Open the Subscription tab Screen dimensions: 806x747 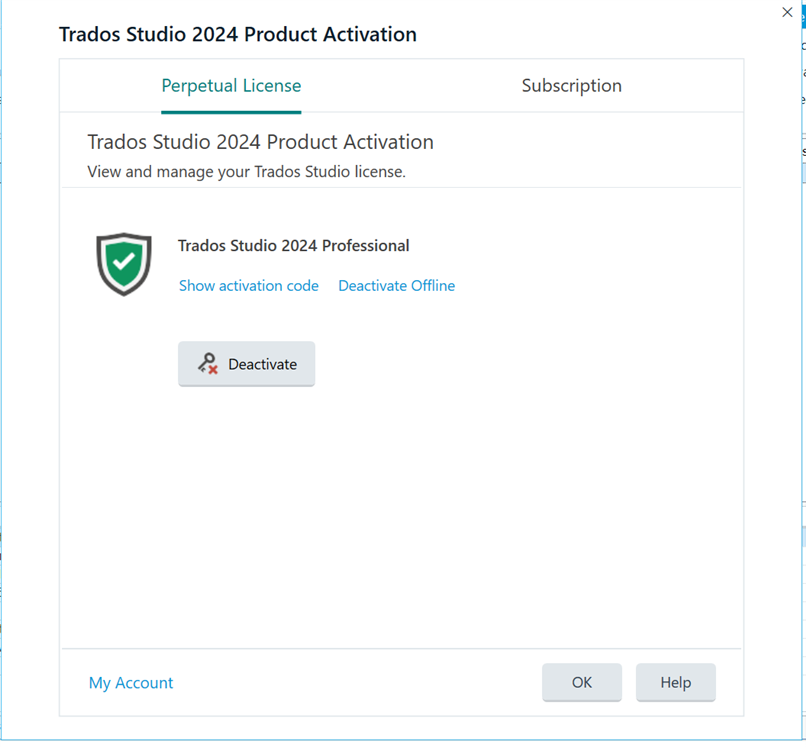point(572,85)
